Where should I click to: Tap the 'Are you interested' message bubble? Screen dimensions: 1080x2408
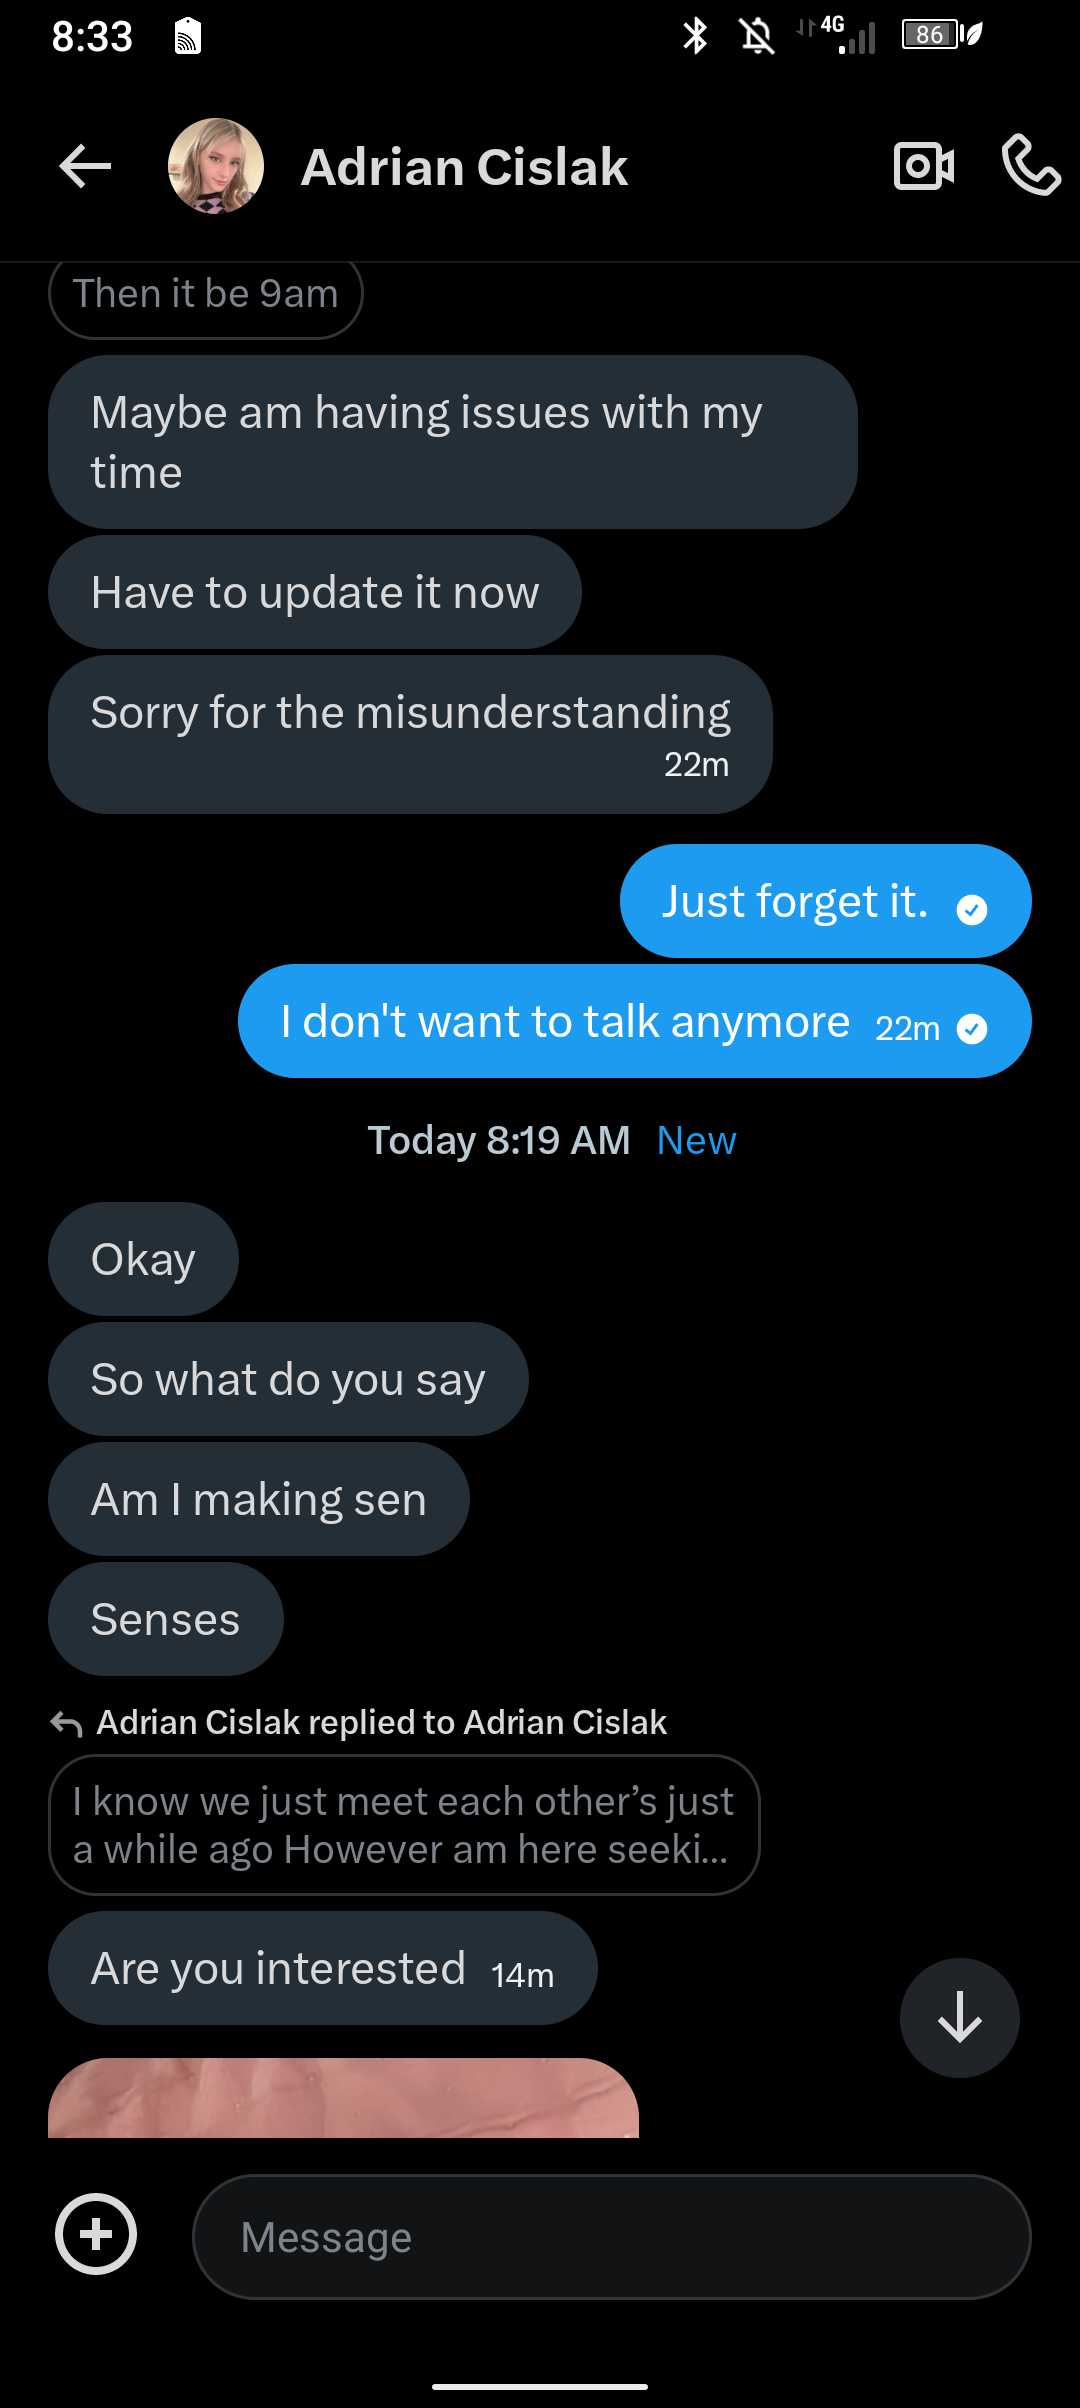(x=322, y=1968)
